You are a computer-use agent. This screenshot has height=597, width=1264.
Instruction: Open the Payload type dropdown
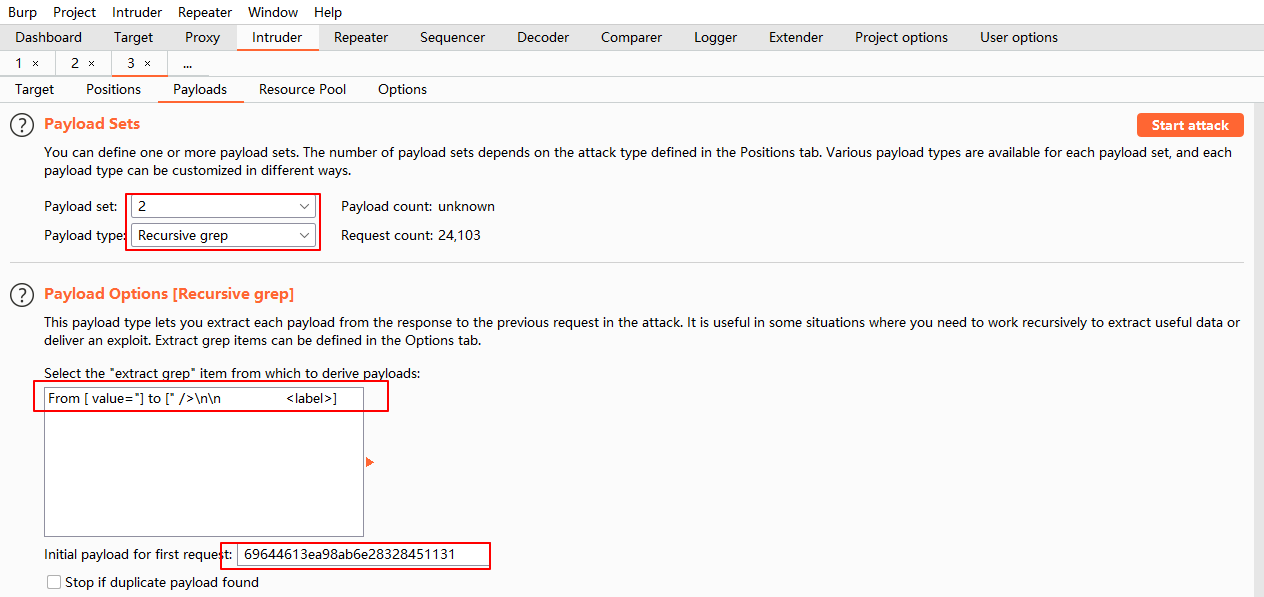coord(224,236)
